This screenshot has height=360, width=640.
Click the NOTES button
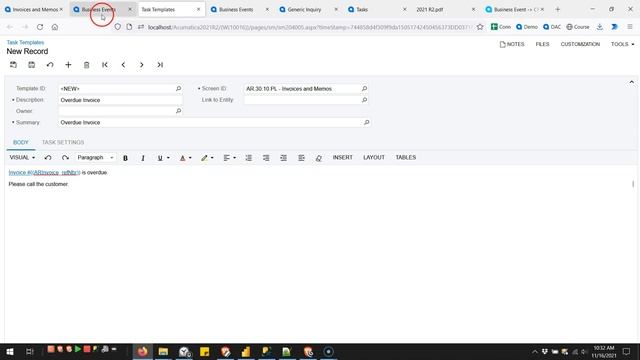[512, 44]
